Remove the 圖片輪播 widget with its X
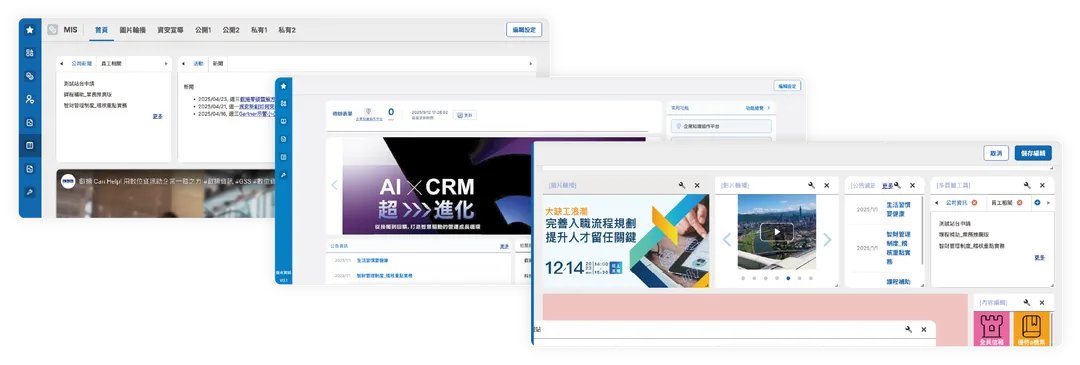Screen dimensions: 1080x365 697,185
